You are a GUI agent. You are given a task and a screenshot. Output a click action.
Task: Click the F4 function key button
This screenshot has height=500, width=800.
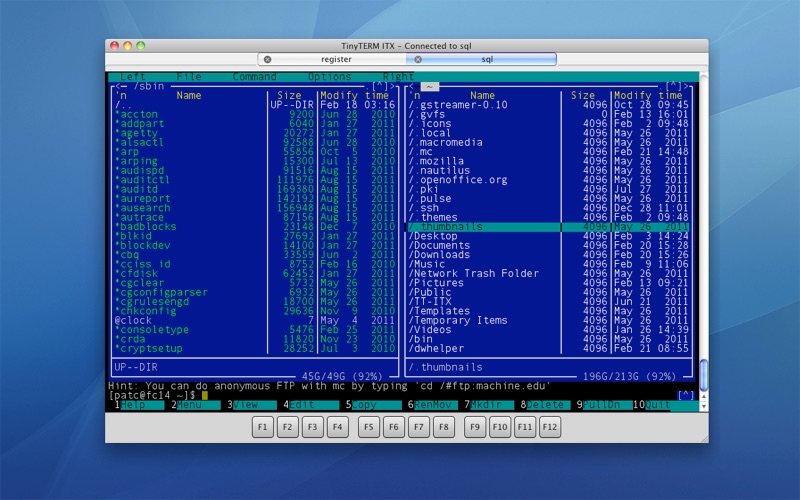coord(337,427)
